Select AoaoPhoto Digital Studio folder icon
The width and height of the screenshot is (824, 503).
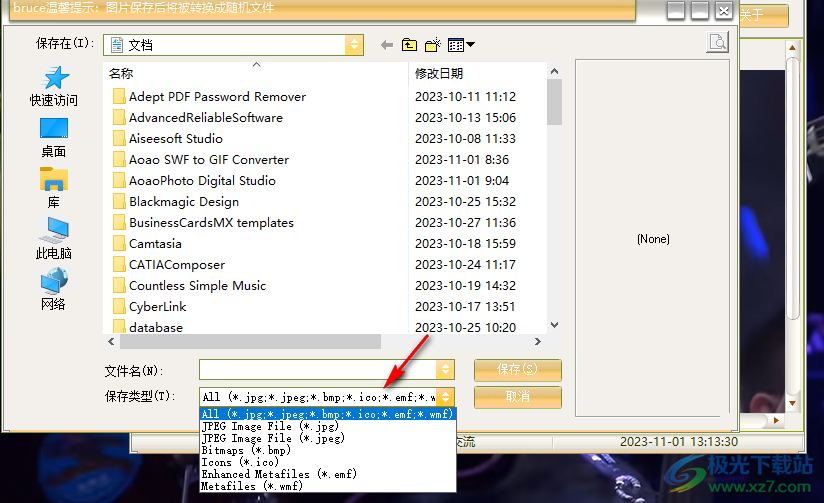click(119, 181)
